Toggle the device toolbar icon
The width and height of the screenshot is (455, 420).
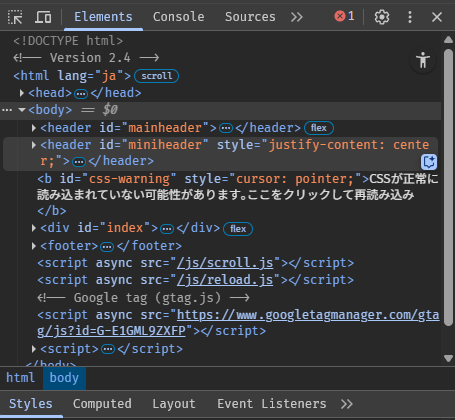(x=43, y=17)
